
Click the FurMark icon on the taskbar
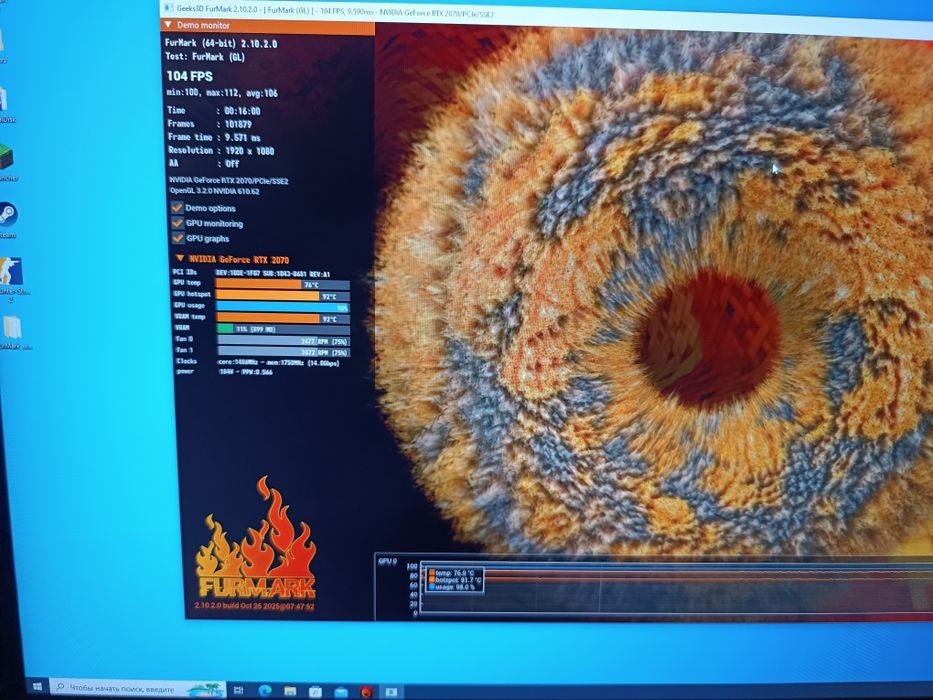click(366, 691)
